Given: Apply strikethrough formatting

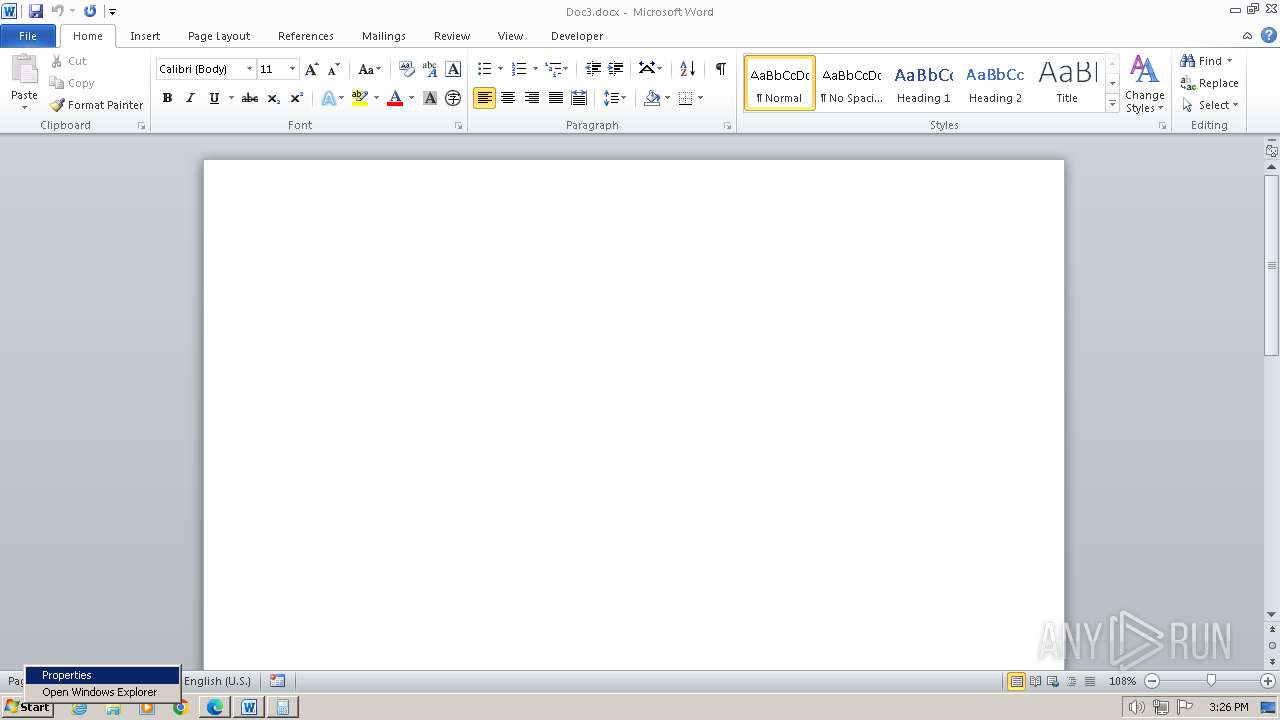Looking at the screenshot, I should [x=250, y=98].
